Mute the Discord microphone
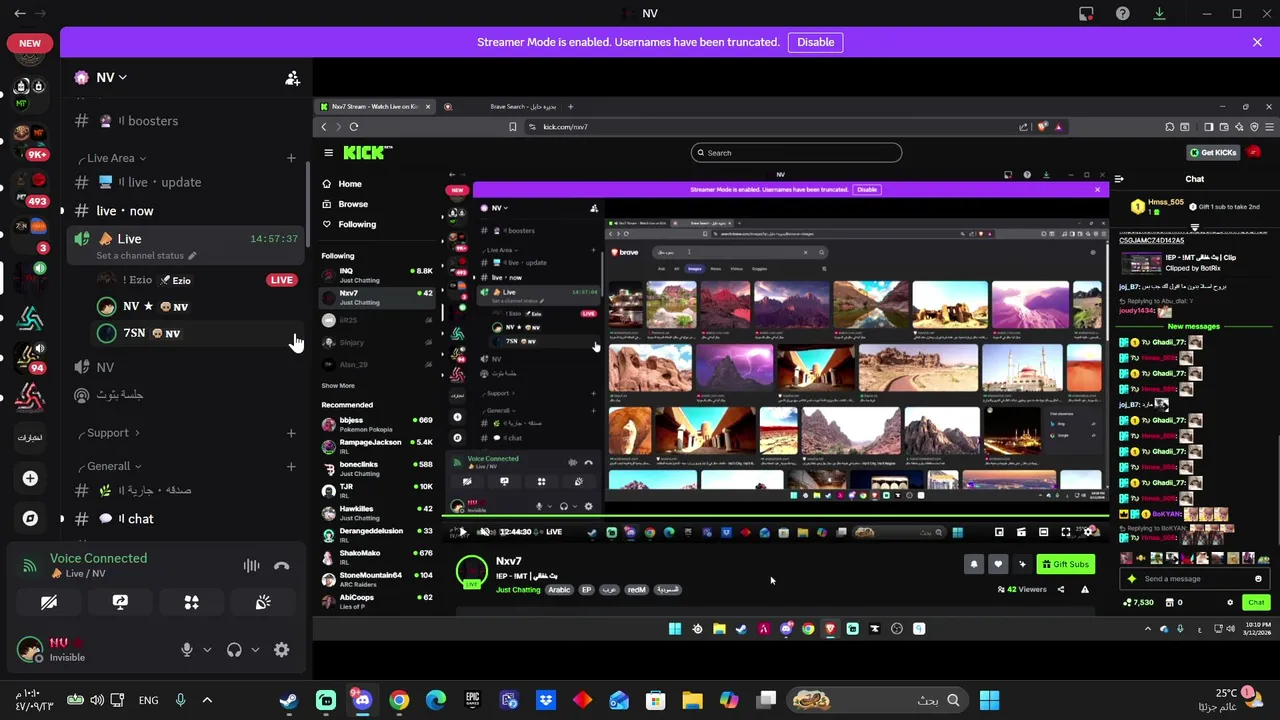Image resolution: width=1280 pixels, height=720 pixels. tap(186, 649)
